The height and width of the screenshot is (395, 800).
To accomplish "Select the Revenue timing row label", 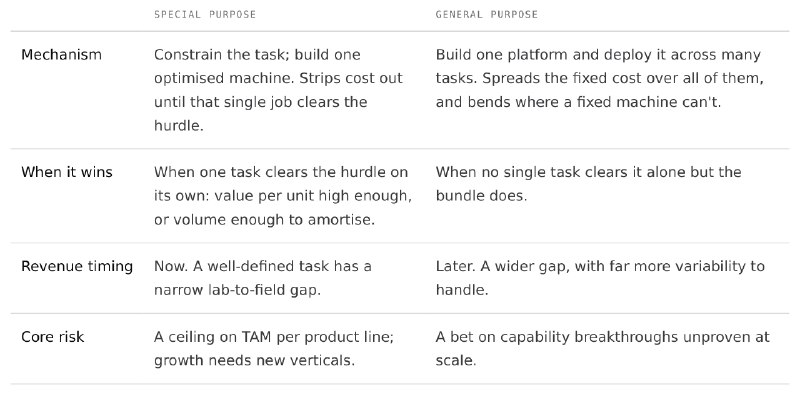I will pos(77,266).
